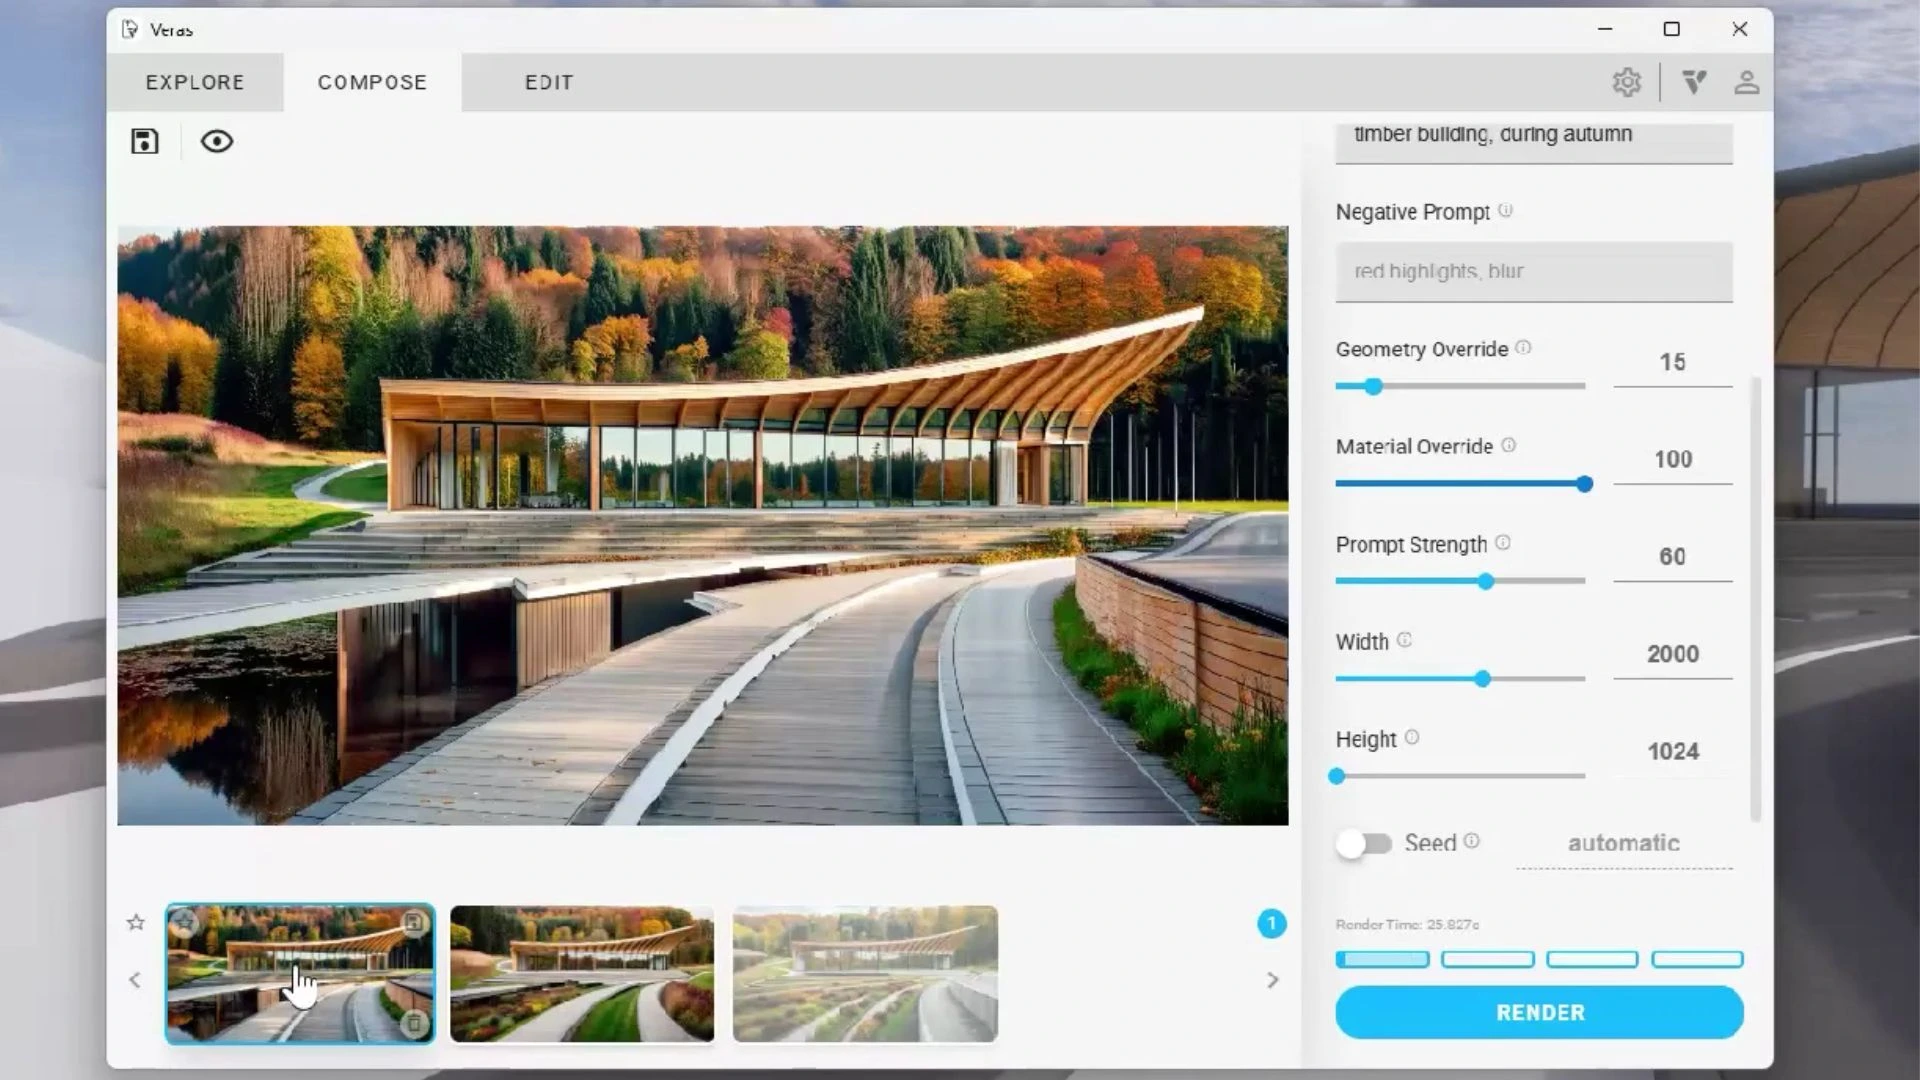Open the user account icon
Viewport: 1920px width, 1080px height.
click(1746, 82)
